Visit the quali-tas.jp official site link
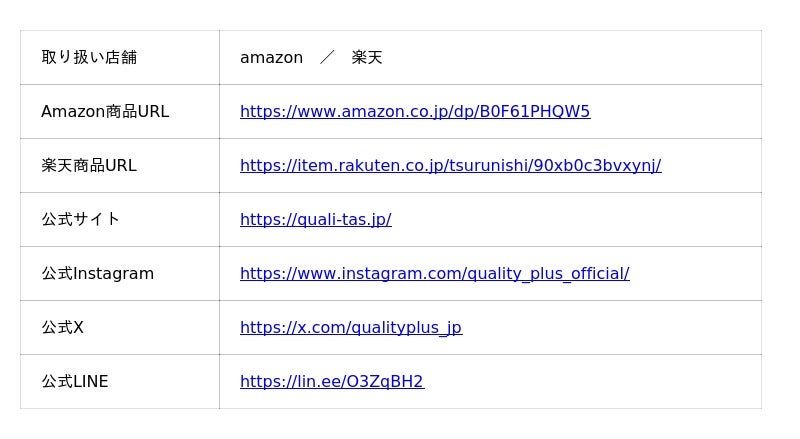The image size is (800, 439). click(315, 220)
